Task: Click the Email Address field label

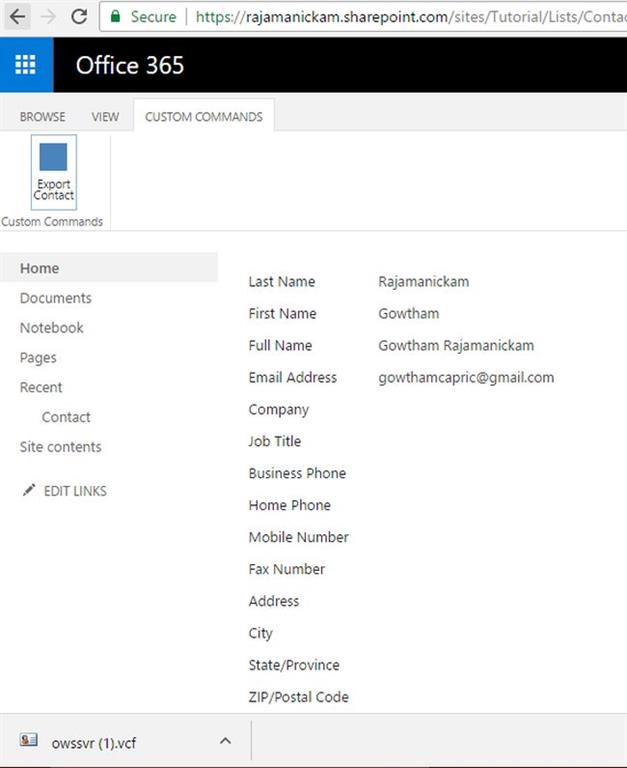Action: [293, 378]
